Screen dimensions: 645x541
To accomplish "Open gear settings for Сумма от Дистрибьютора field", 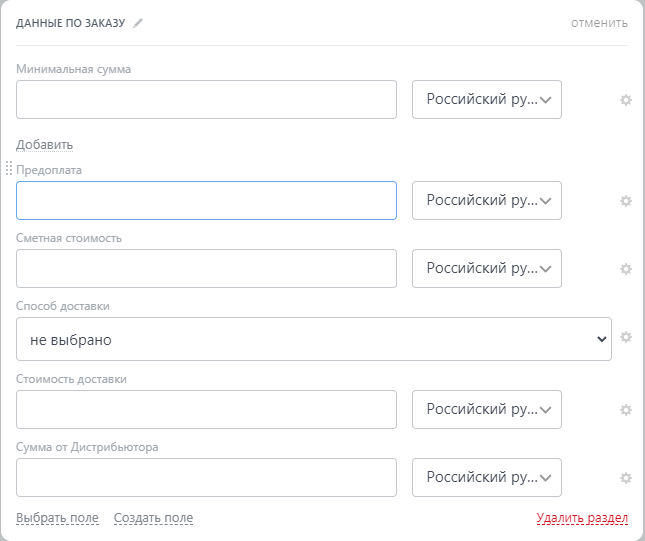I will coord(626,478).
